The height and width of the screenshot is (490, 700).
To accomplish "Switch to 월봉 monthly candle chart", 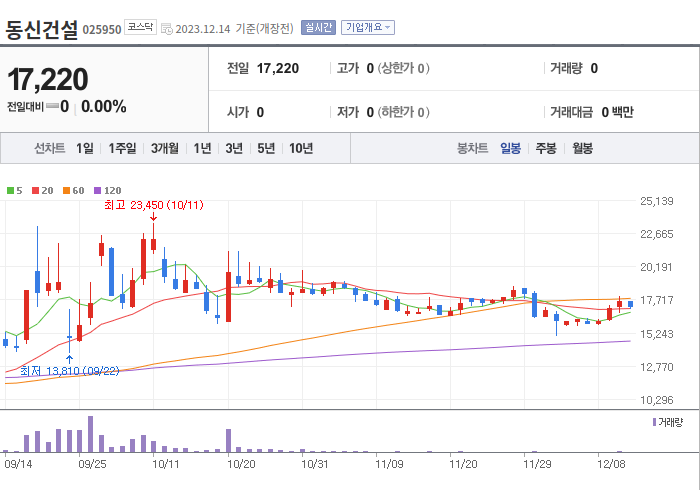I will point(583,148).
